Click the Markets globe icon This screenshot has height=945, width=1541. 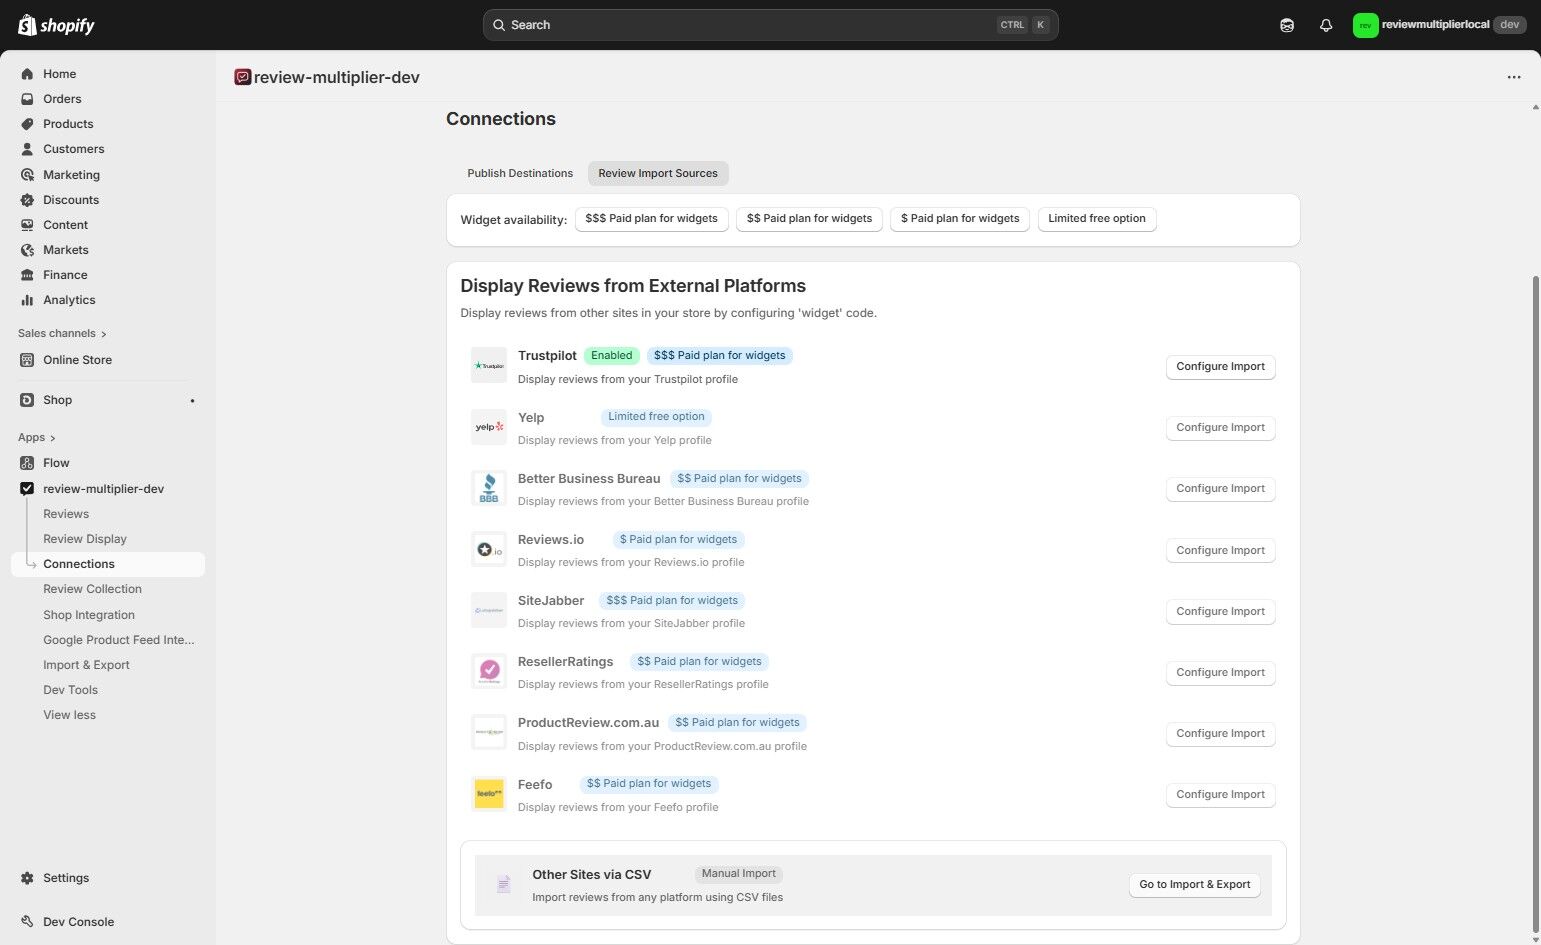27,250
